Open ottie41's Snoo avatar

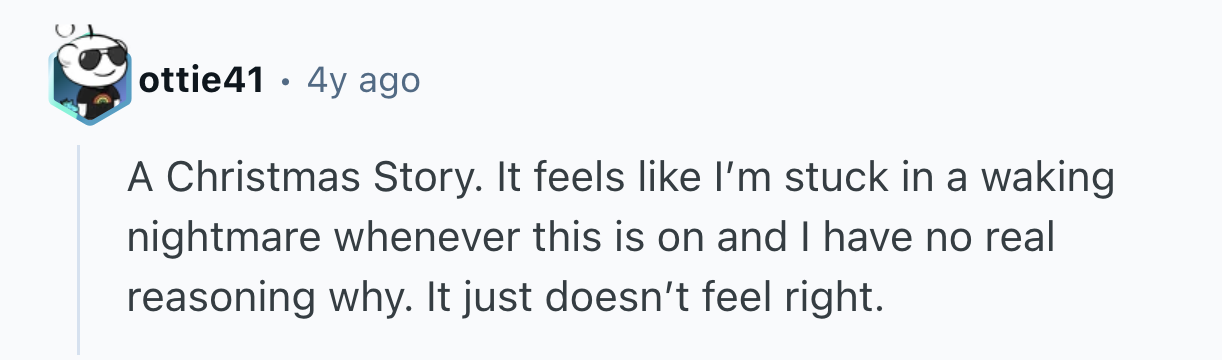pos(90,76)
